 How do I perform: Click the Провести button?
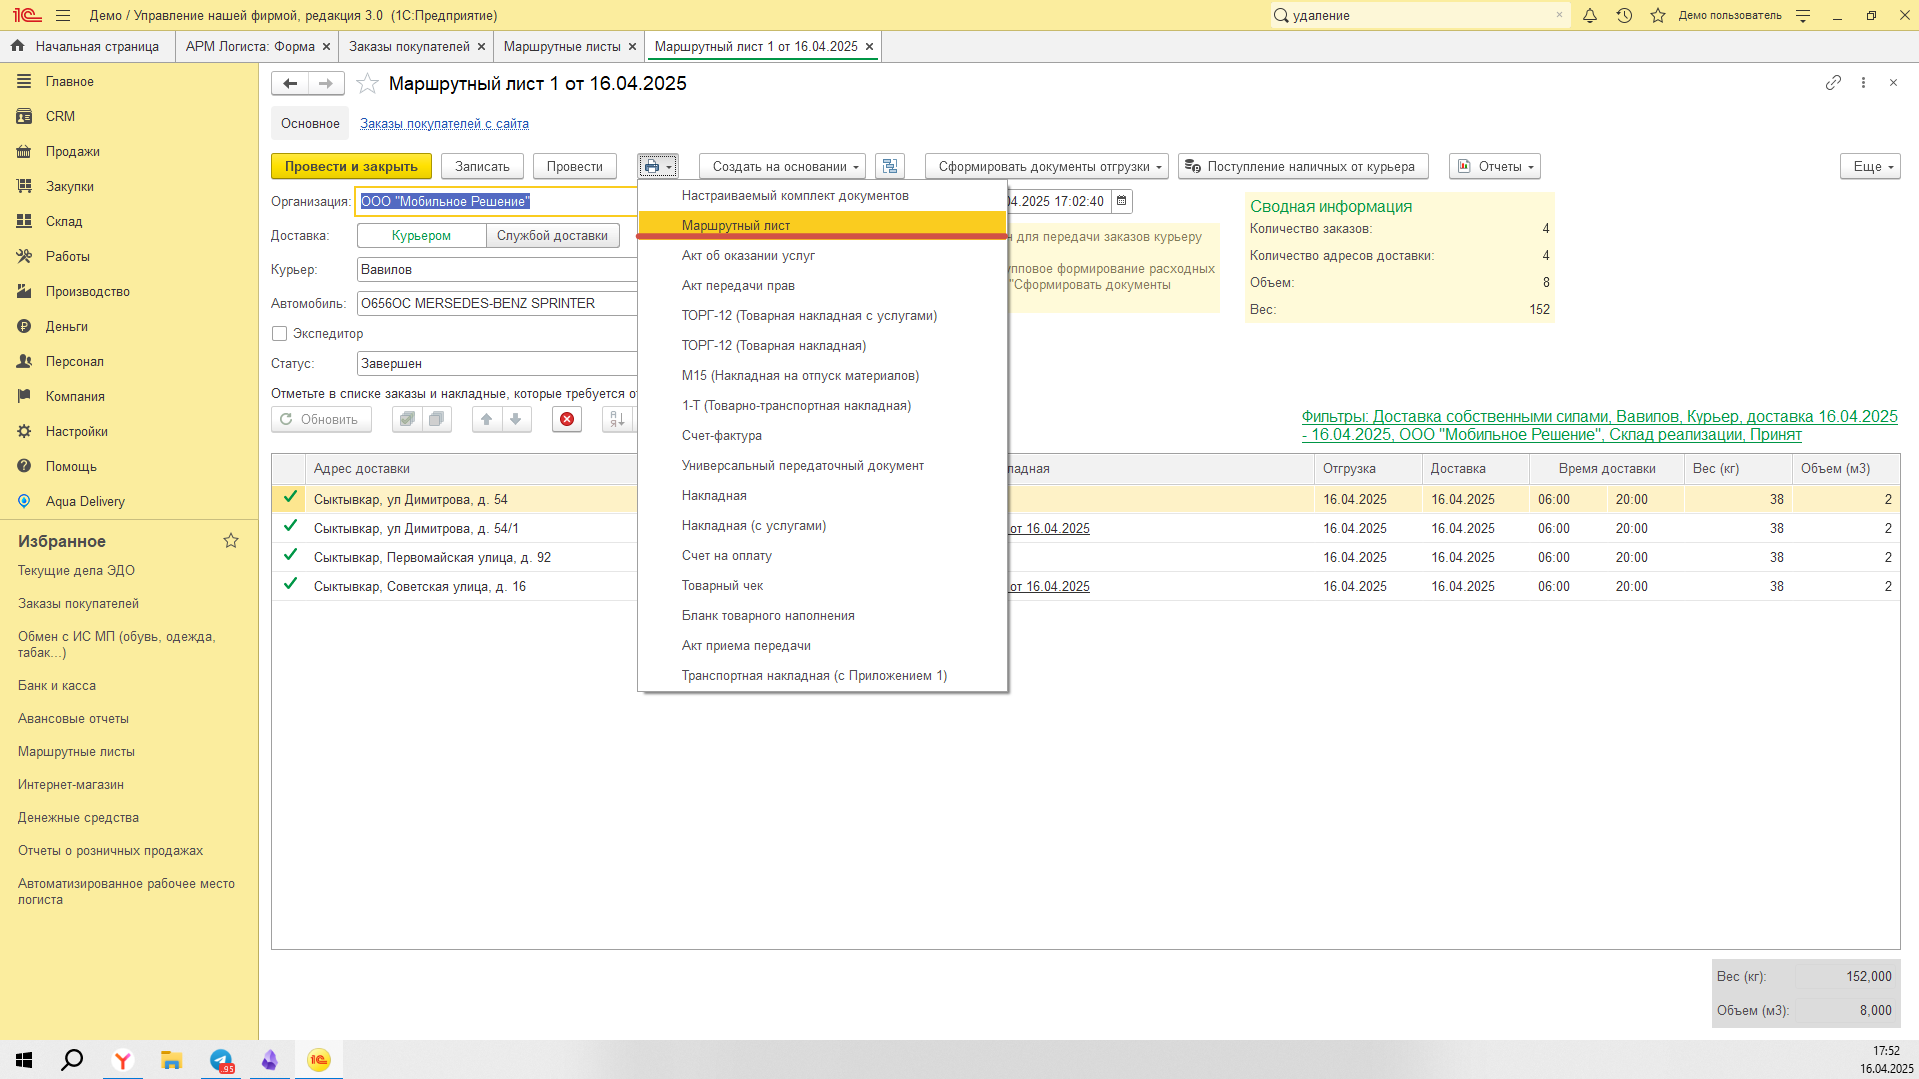pos(574,166)
